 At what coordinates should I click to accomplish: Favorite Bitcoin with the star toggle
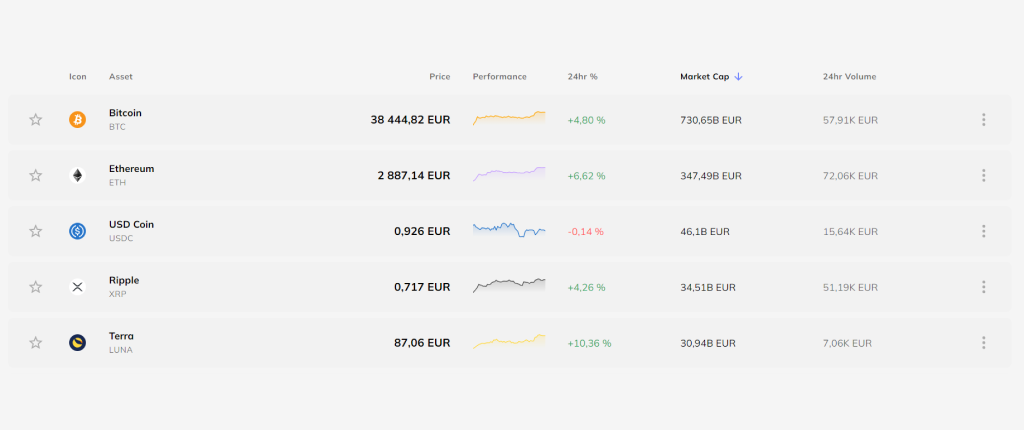36,120
